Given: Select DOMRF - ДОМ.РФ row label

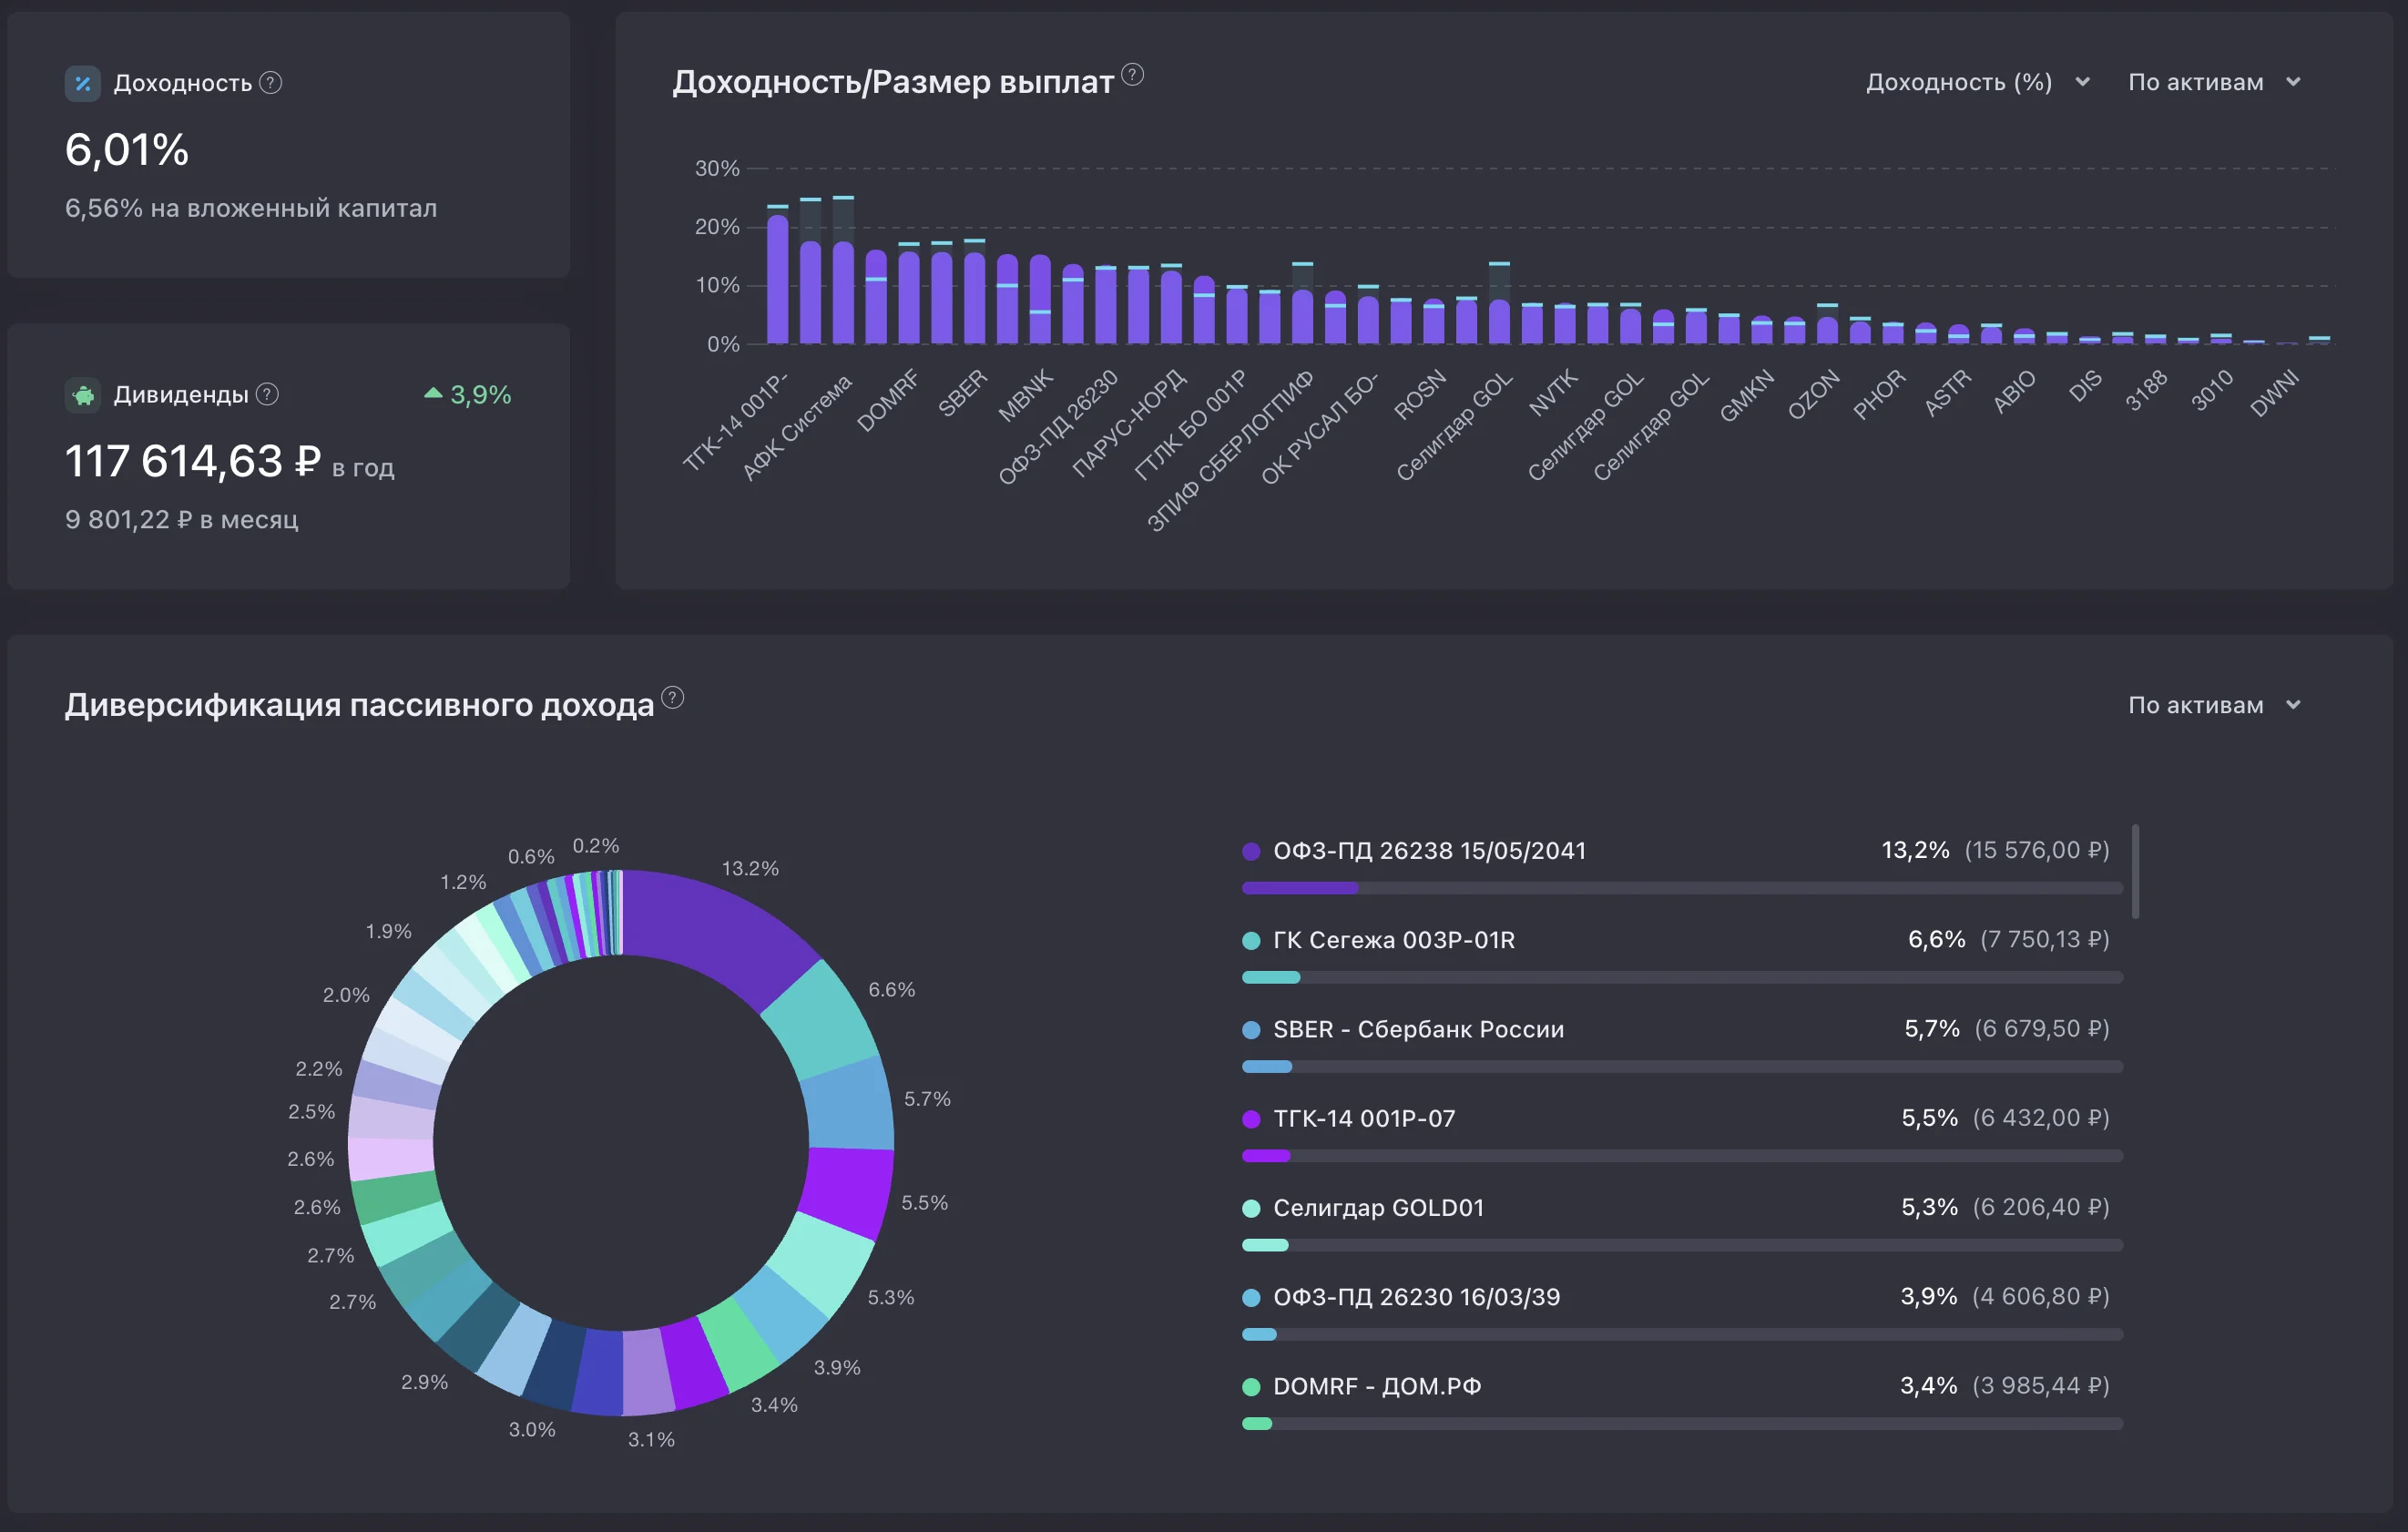Looking at the screenshot, I should (x=1377, y=1387).
